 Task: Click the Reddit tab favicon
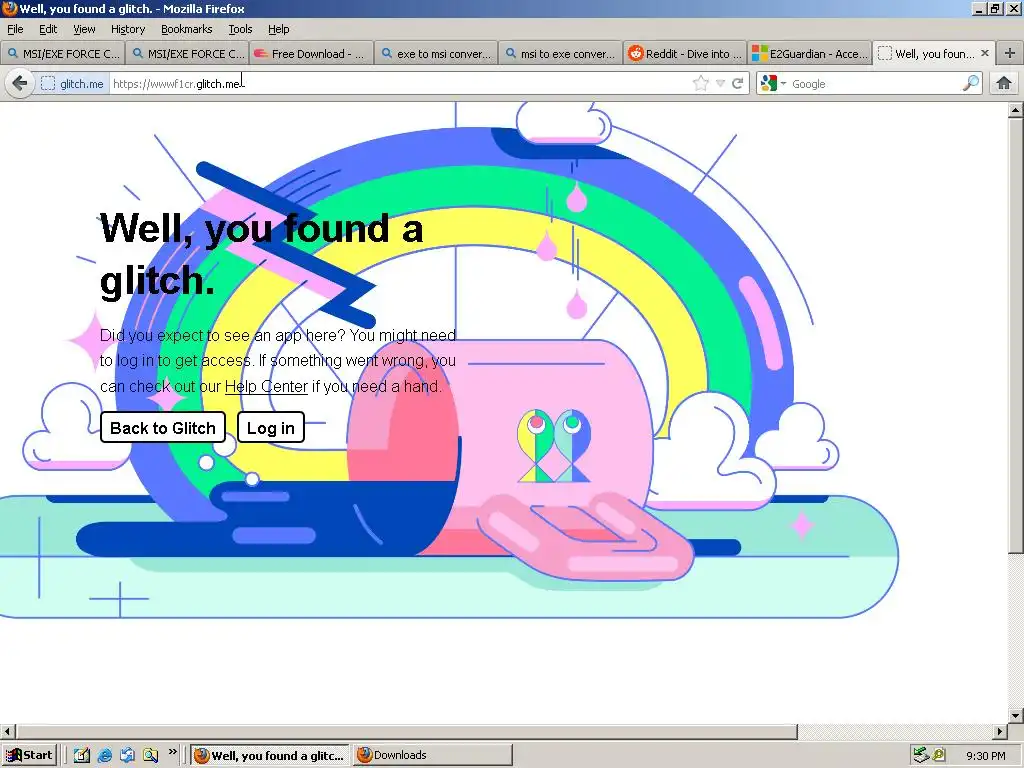tap(635, 54)
